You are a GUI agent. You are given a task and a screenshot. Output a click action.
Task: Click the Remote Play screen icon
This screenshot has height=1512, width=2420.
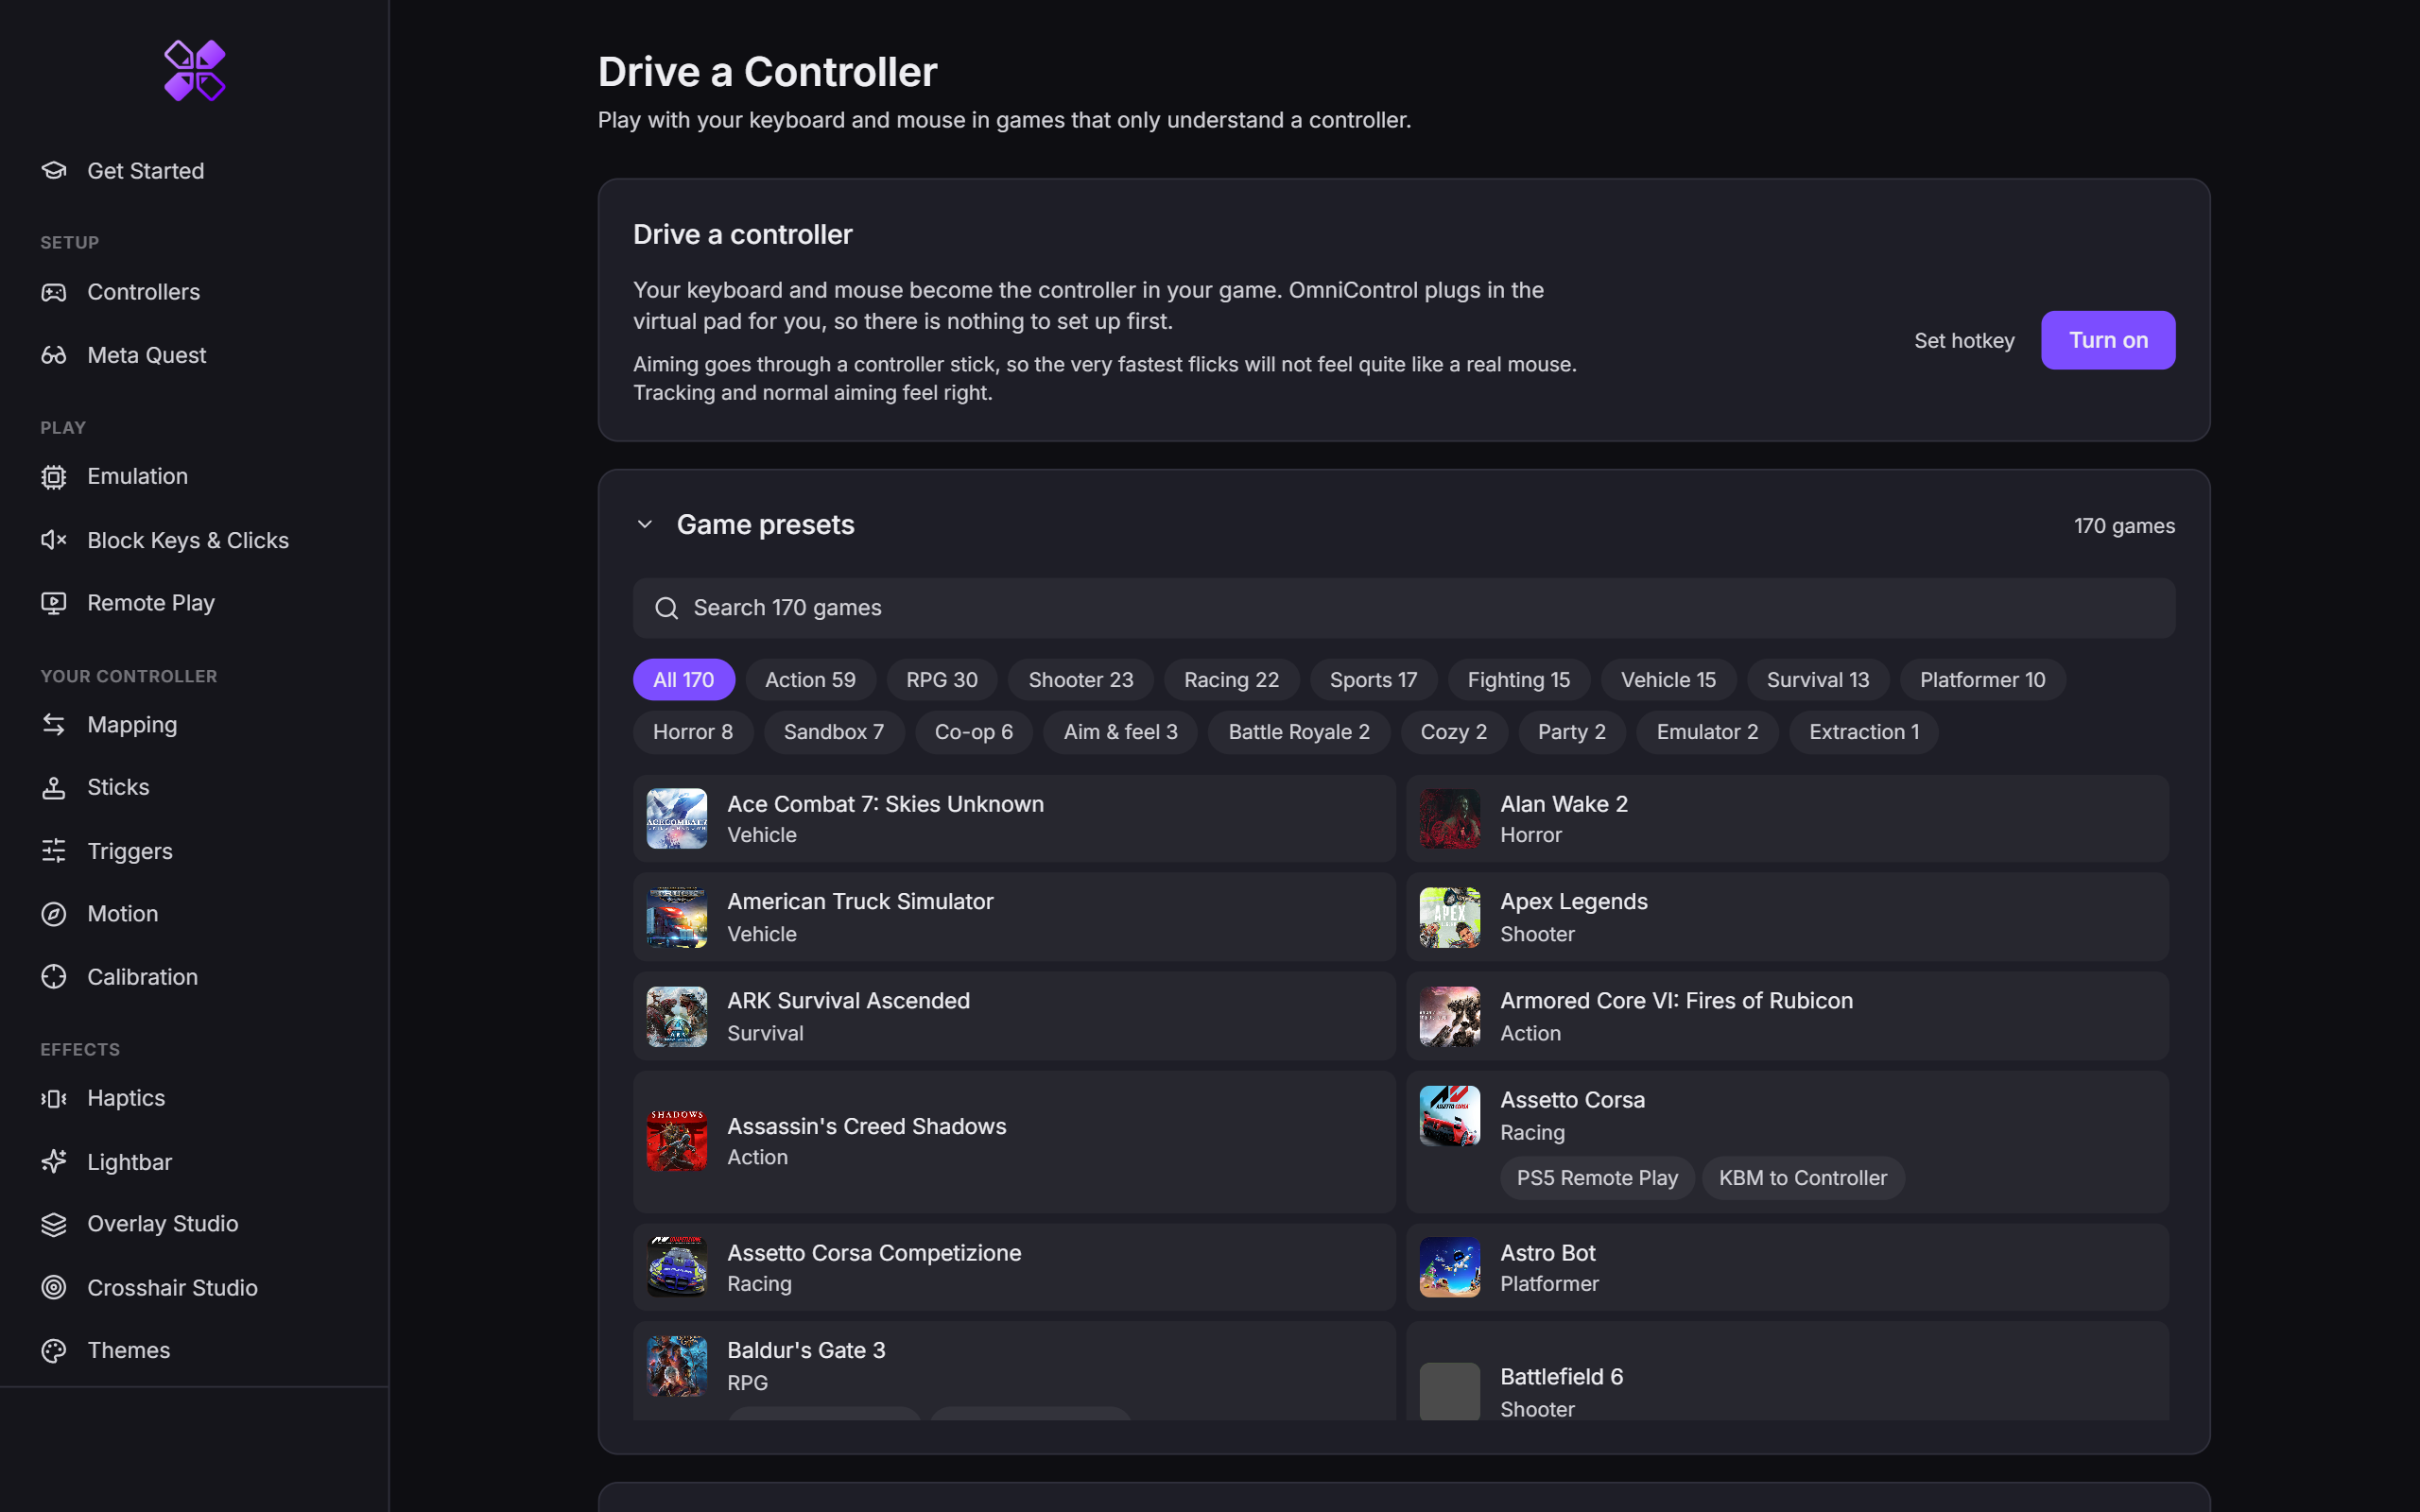54,603
